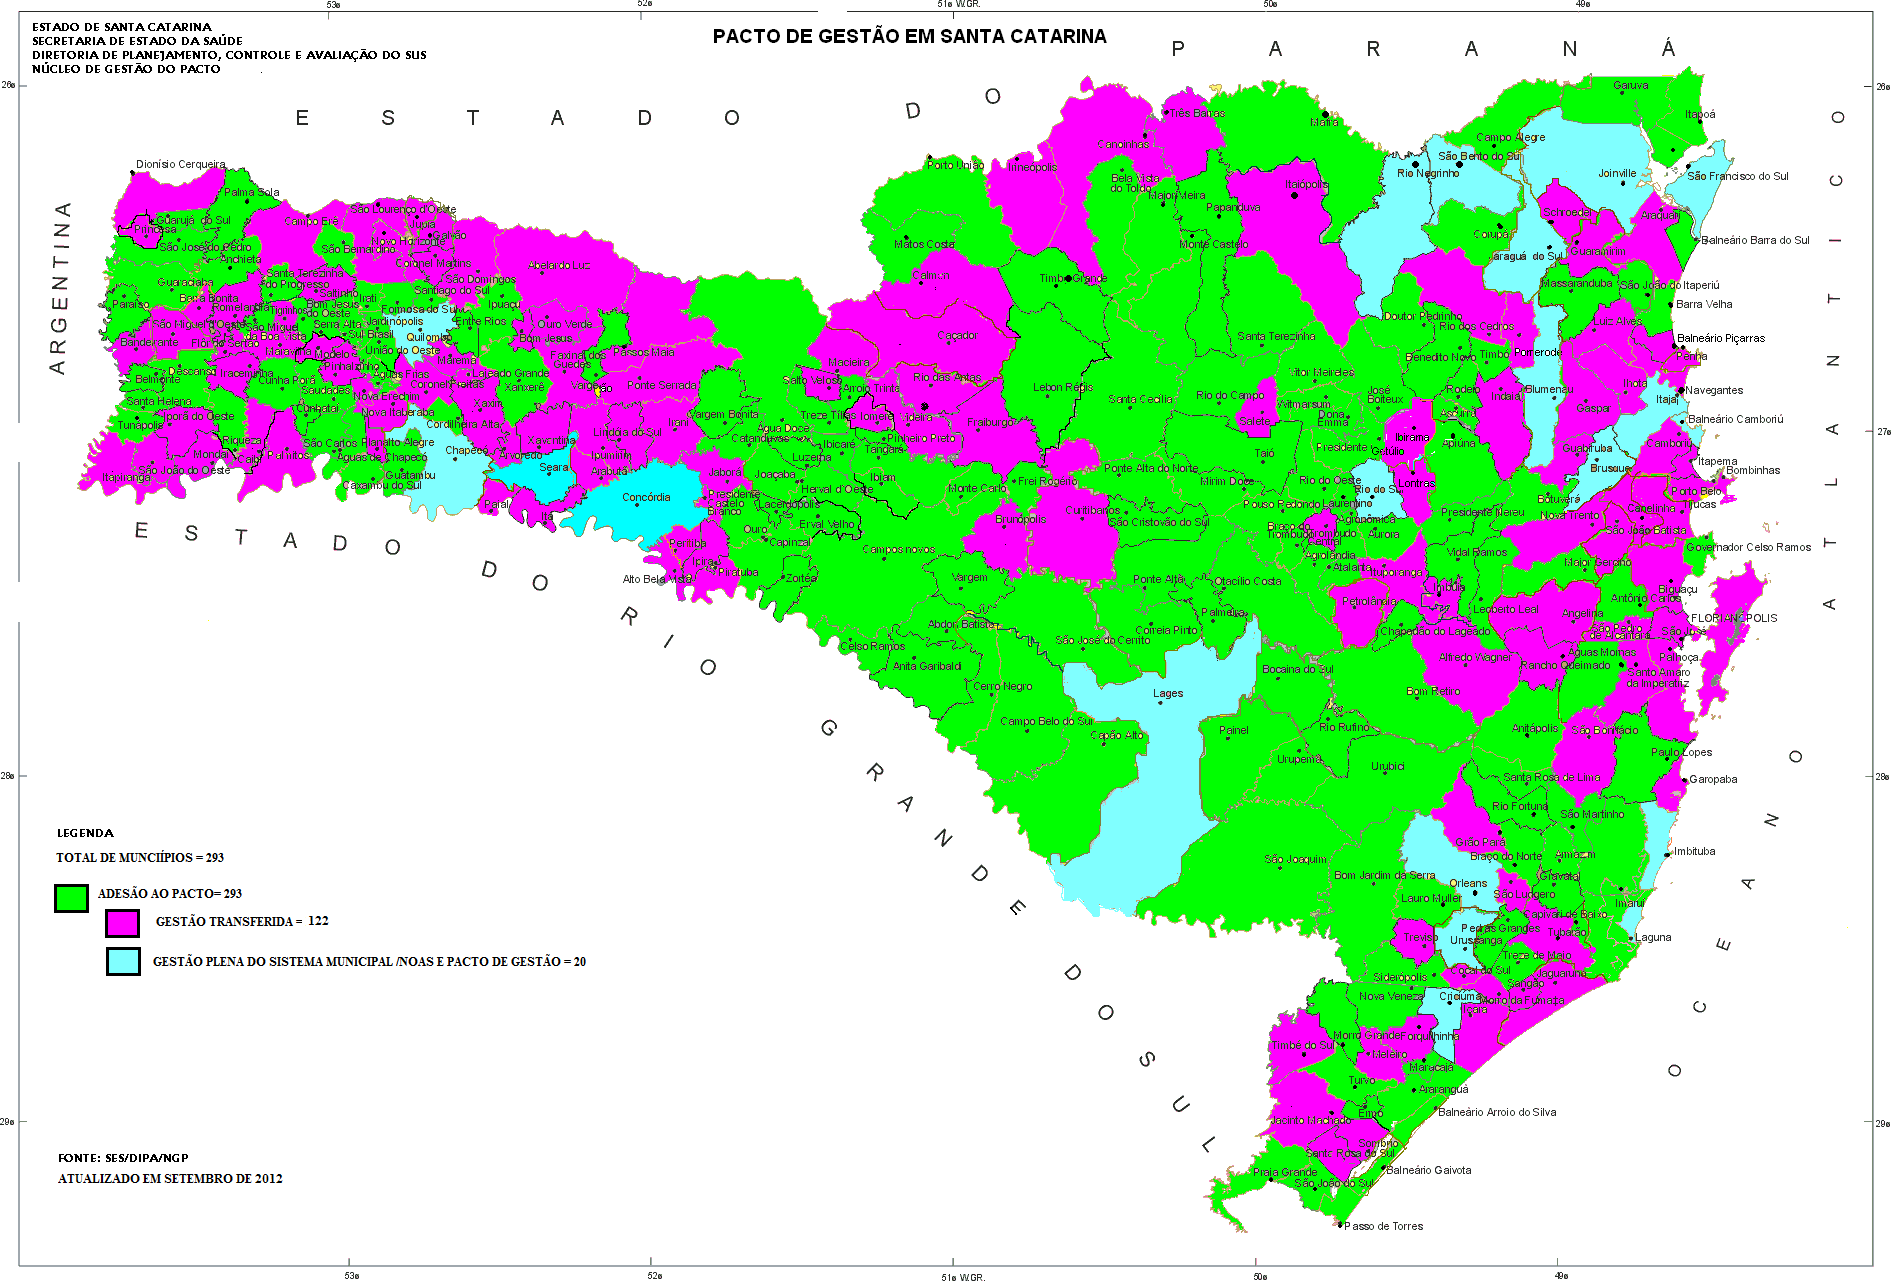Image resolution: width=1892 pixels, height=1281 pixels.
Task: Select the Imbituba coastal label
Action: pyautogui.click(x=1694, y=851)
